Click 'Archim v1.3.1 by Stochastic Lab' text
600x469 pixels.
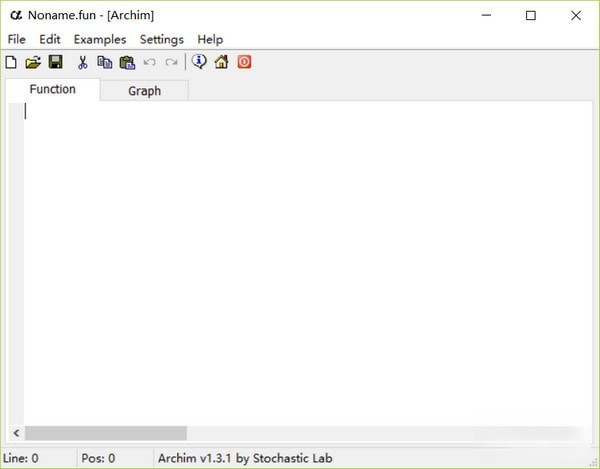click(245, 458)
